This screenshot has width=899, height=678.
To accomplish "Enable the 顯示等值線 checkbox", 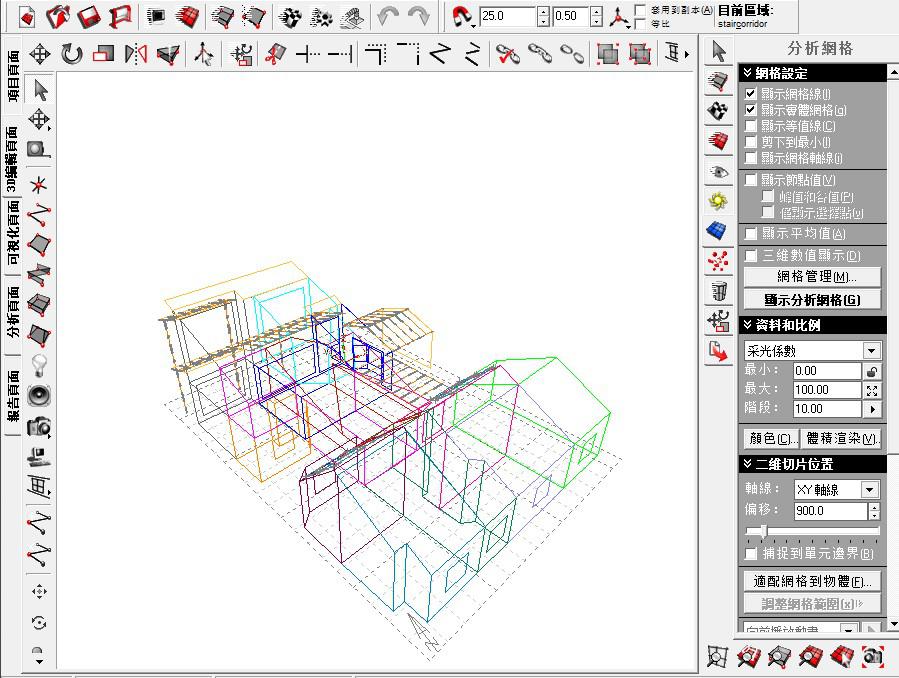I will (x=751, y=126).
